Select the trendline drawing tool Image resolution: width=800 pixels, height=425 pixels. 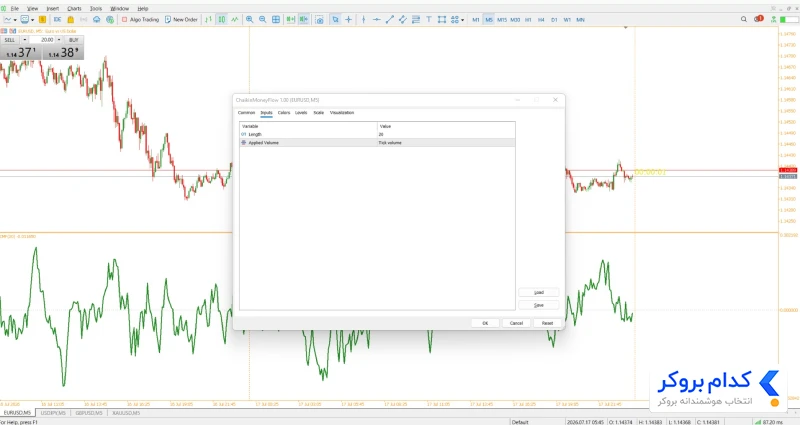pyautogui.click(x=390, y=19)
